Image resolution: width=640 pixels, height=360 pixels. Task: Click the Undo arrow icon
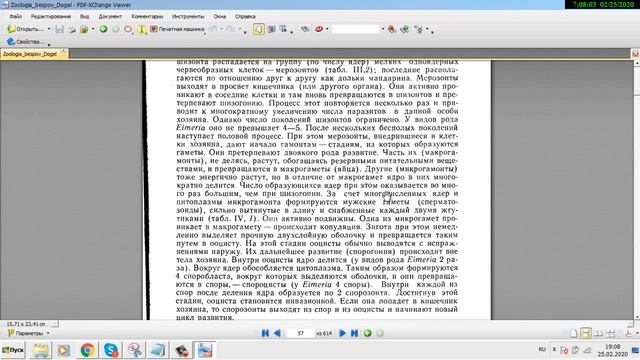[x=213, y=29]
